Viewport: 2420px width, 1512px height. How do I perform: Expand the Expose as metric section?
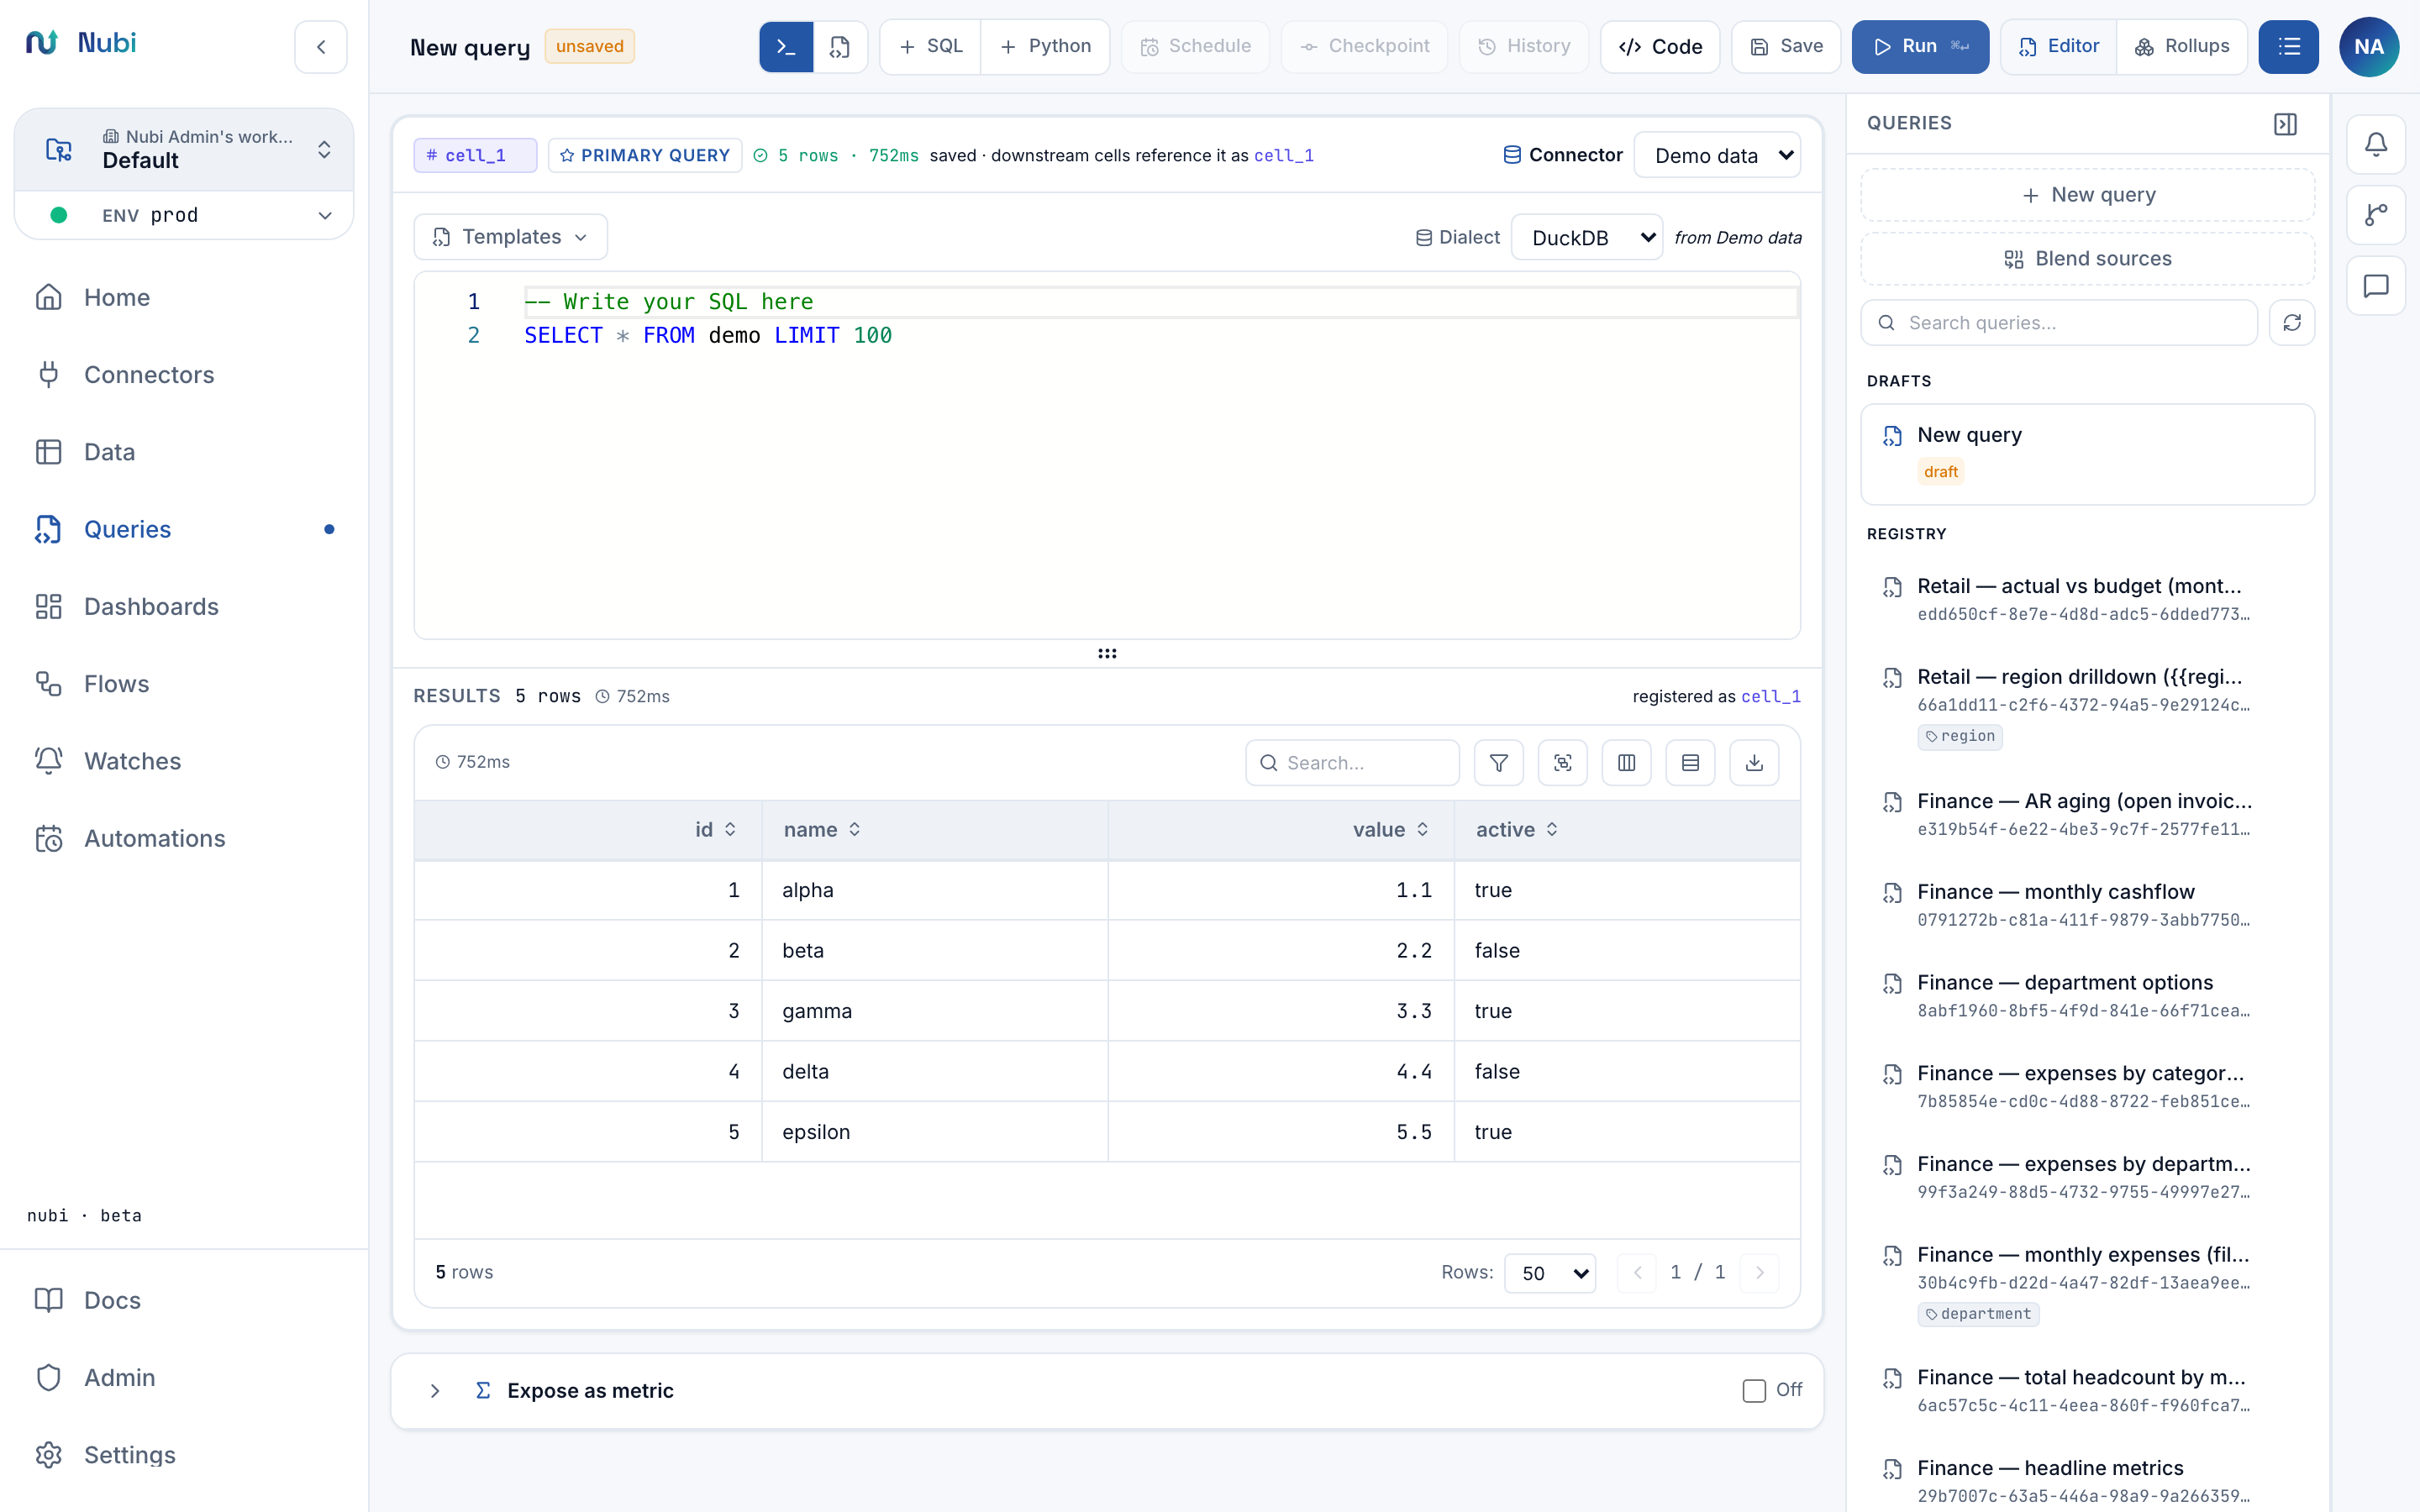[435, 1391]
